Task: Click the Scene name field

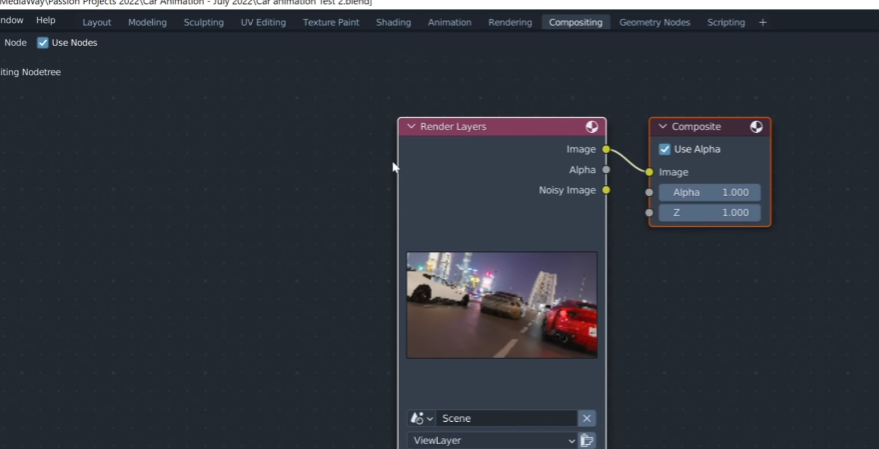Action: (506, 418)
